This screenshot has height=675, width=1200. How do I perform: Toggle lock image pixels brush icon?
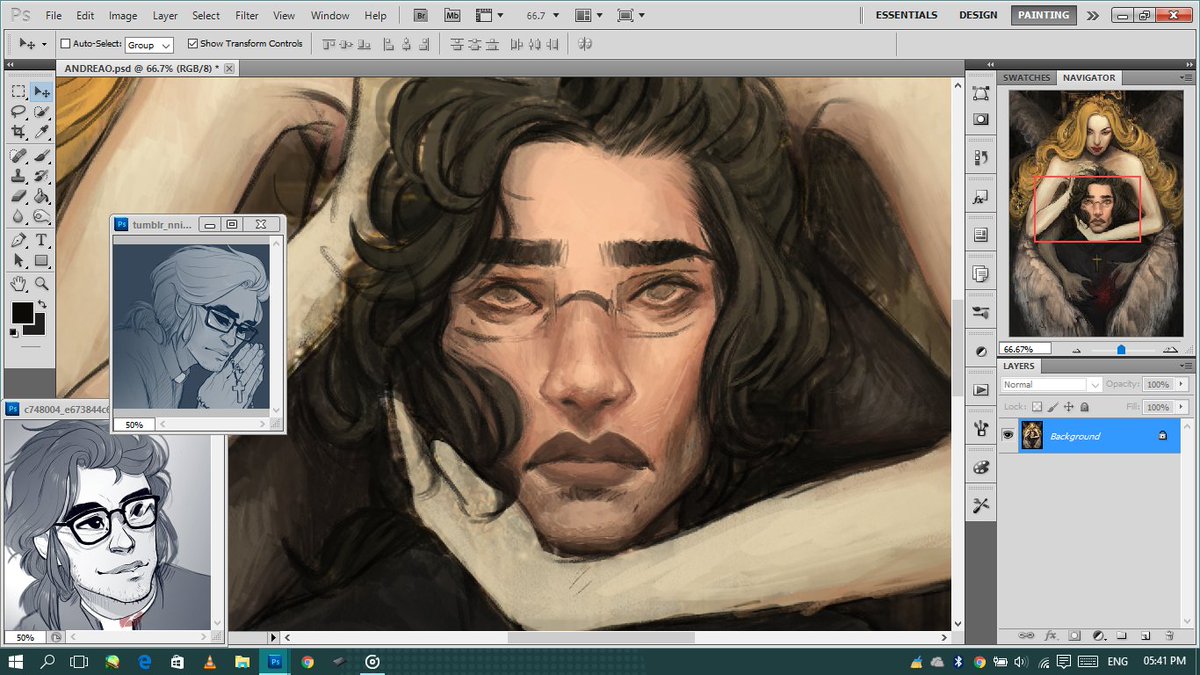(1052, 407)
